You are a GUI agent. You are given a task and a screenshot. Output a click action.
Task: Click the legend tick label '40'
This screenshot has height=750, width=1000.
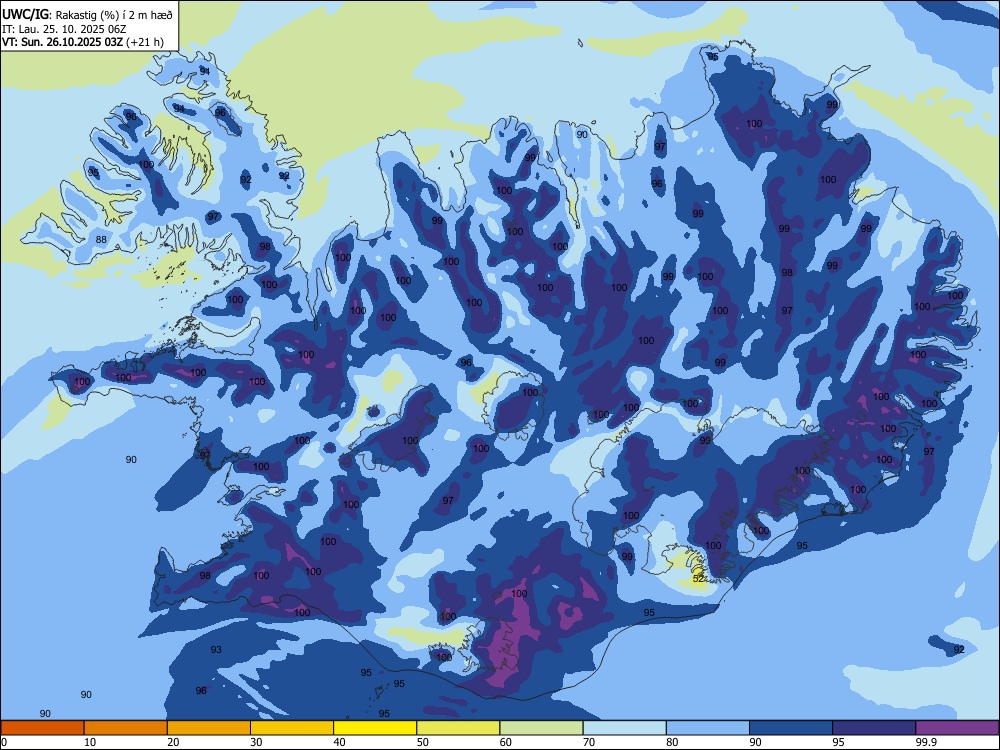[x=339, y=742]
